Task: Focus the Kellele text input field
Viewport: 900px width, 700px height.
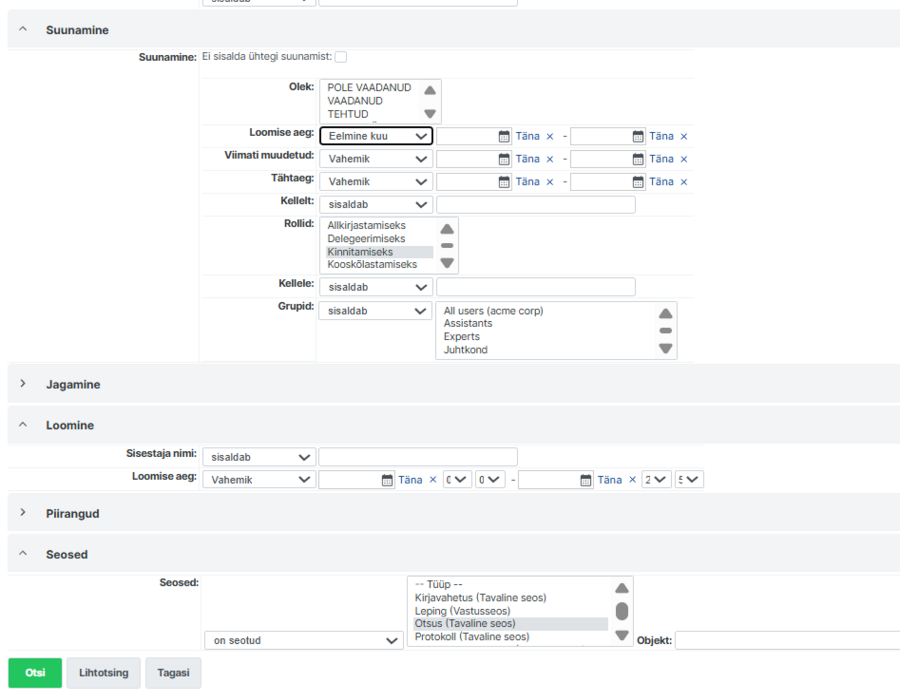Action: [536, 287]
